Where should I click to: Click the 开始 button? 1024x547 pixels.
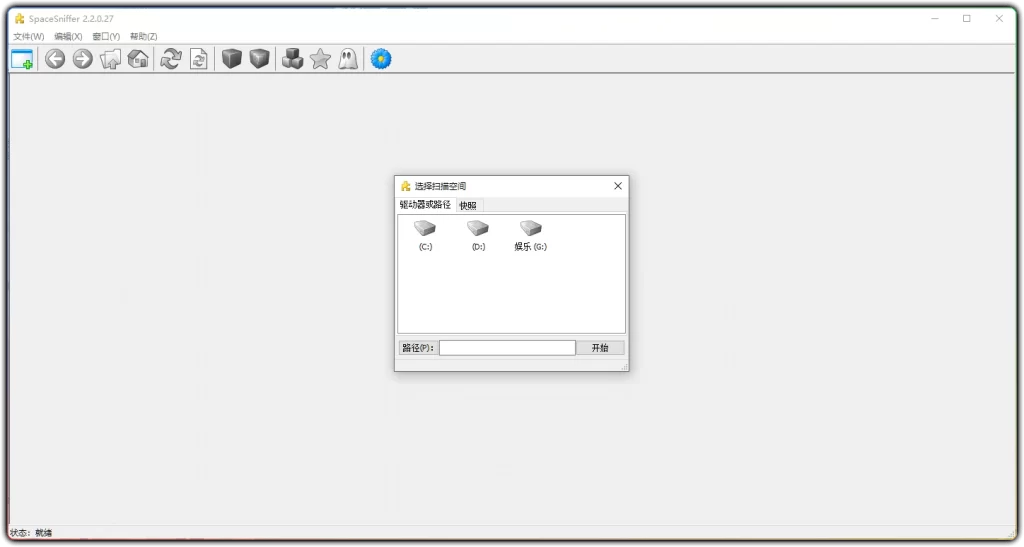(x=600, y=348)
